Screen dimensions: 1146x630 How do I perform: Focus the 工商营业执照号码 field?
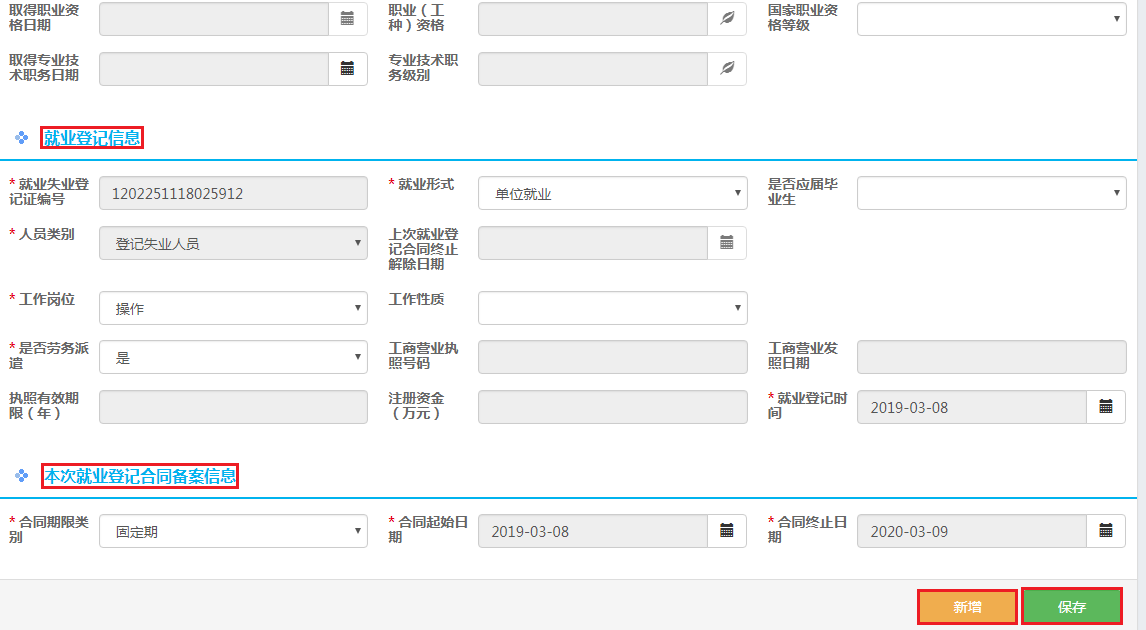(612, 357)
